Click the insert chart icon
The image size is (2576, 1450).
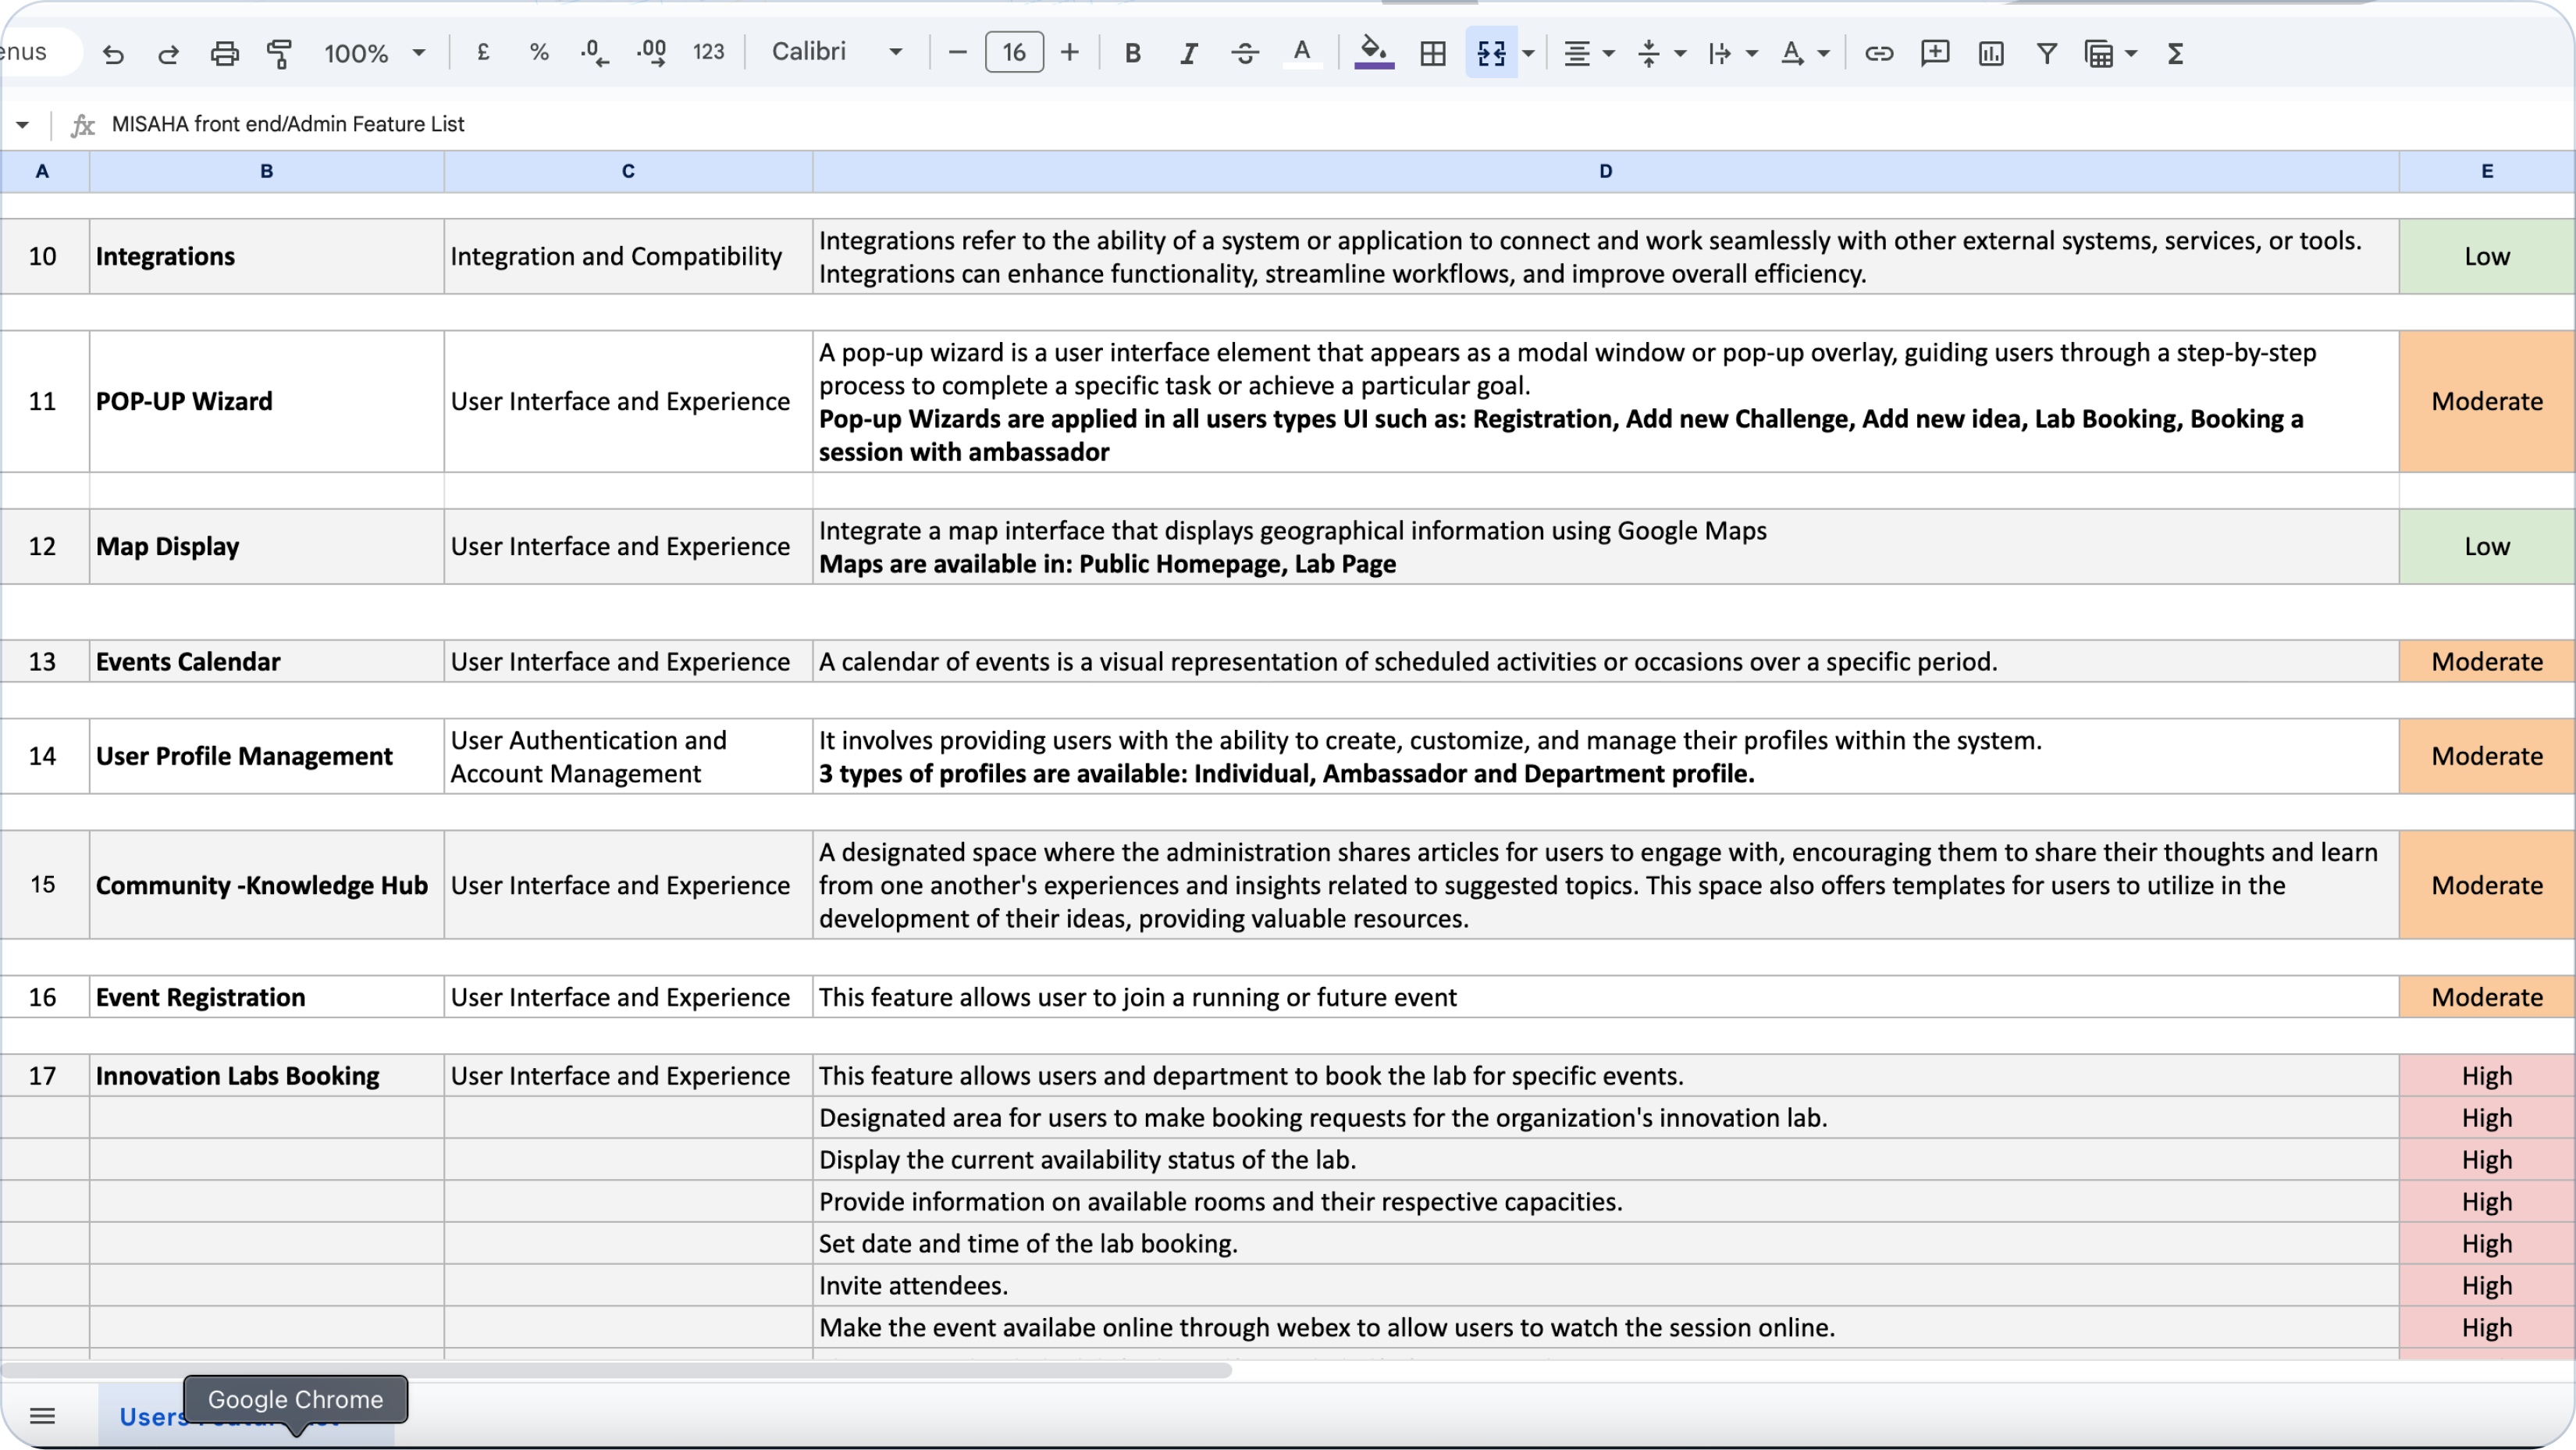click(1991, 53)
